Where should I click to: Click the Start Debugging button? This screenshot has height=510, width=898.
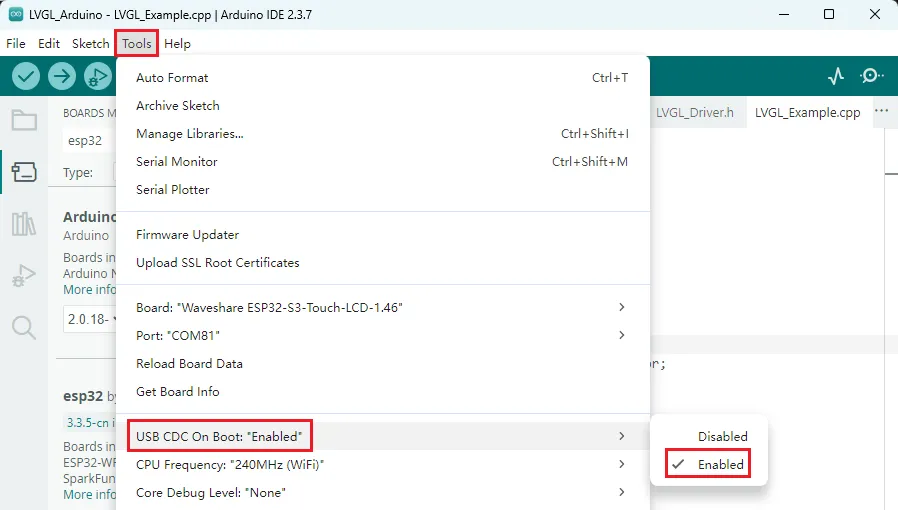pyautogui.click(x=98, y=76)
